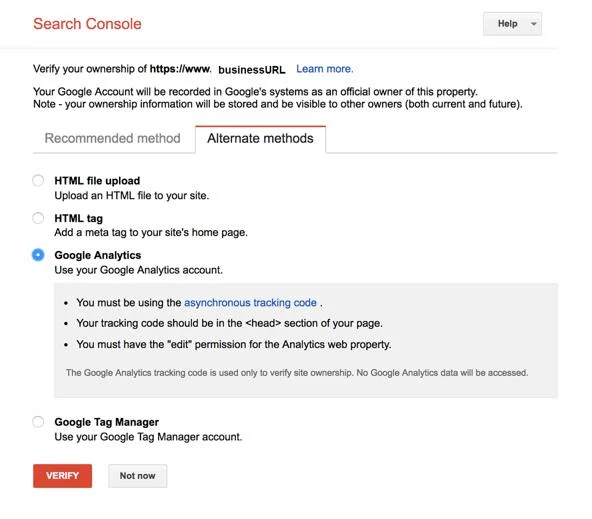Click the businessURL property text

click(x=252, y=70)
